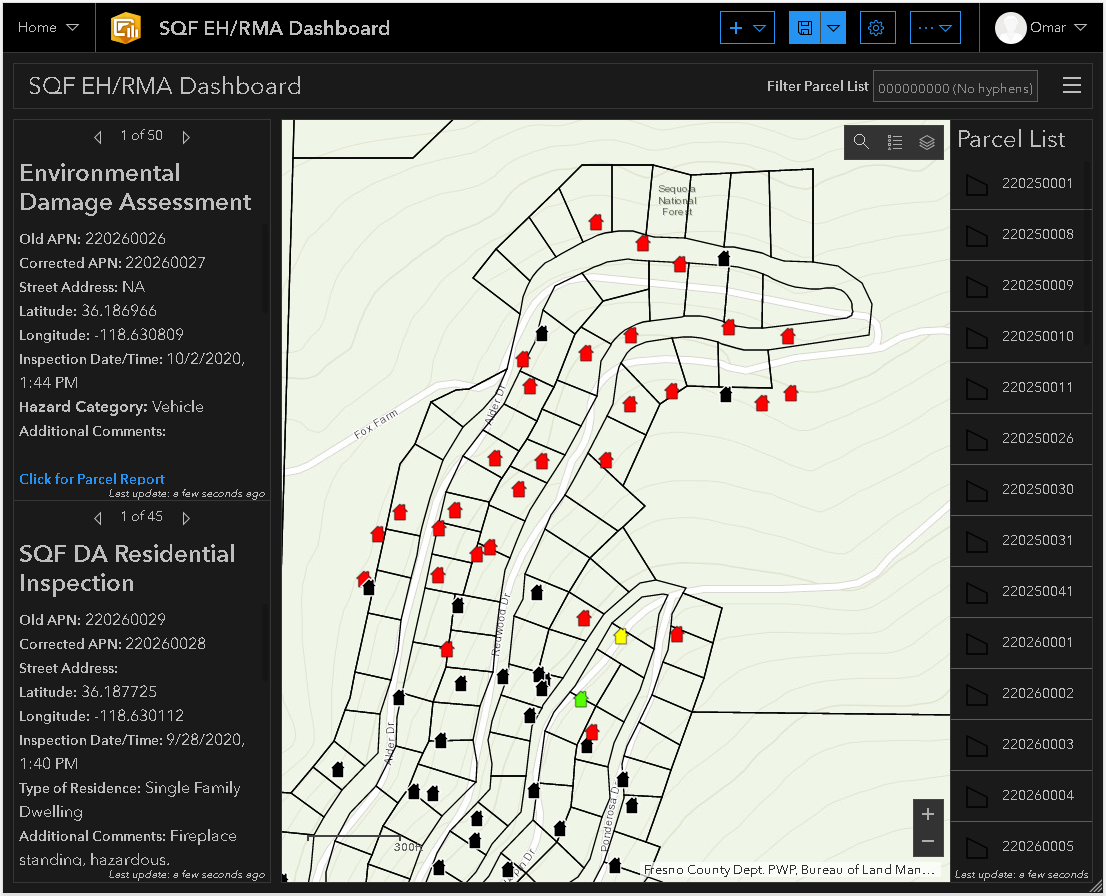Click the Fox Farm road label on map
The height and width of the screenshot is (896, 1106).
point(376,423)
